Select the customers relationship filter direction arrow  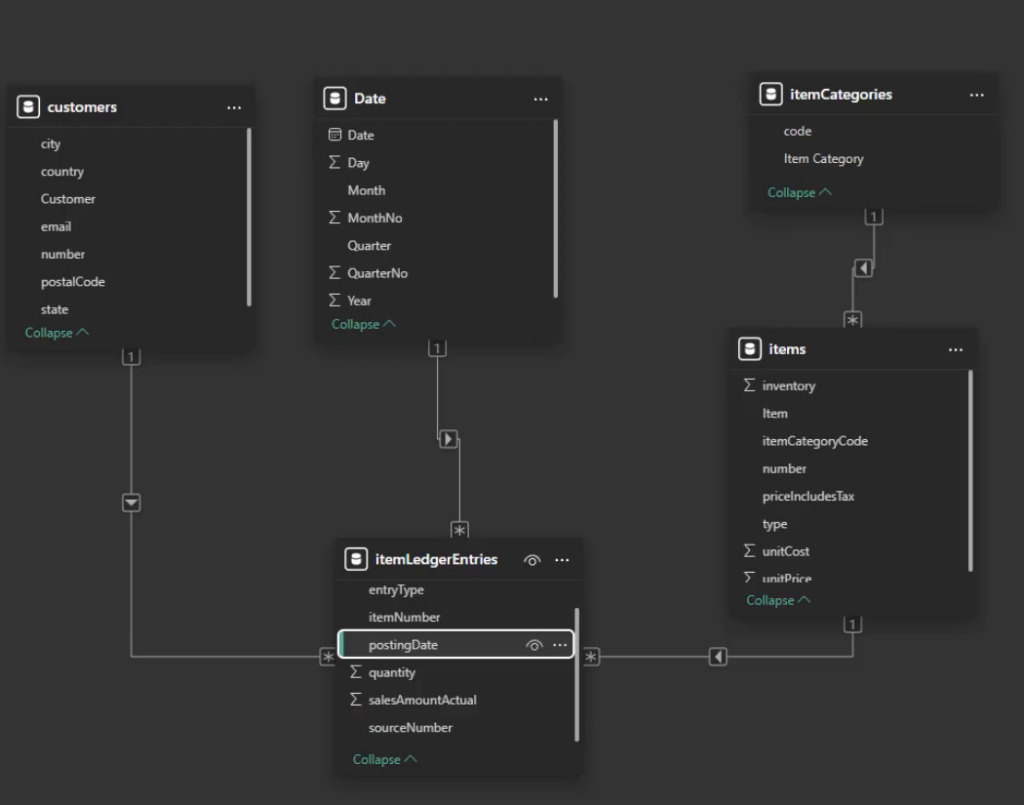[x=131, y=503]
